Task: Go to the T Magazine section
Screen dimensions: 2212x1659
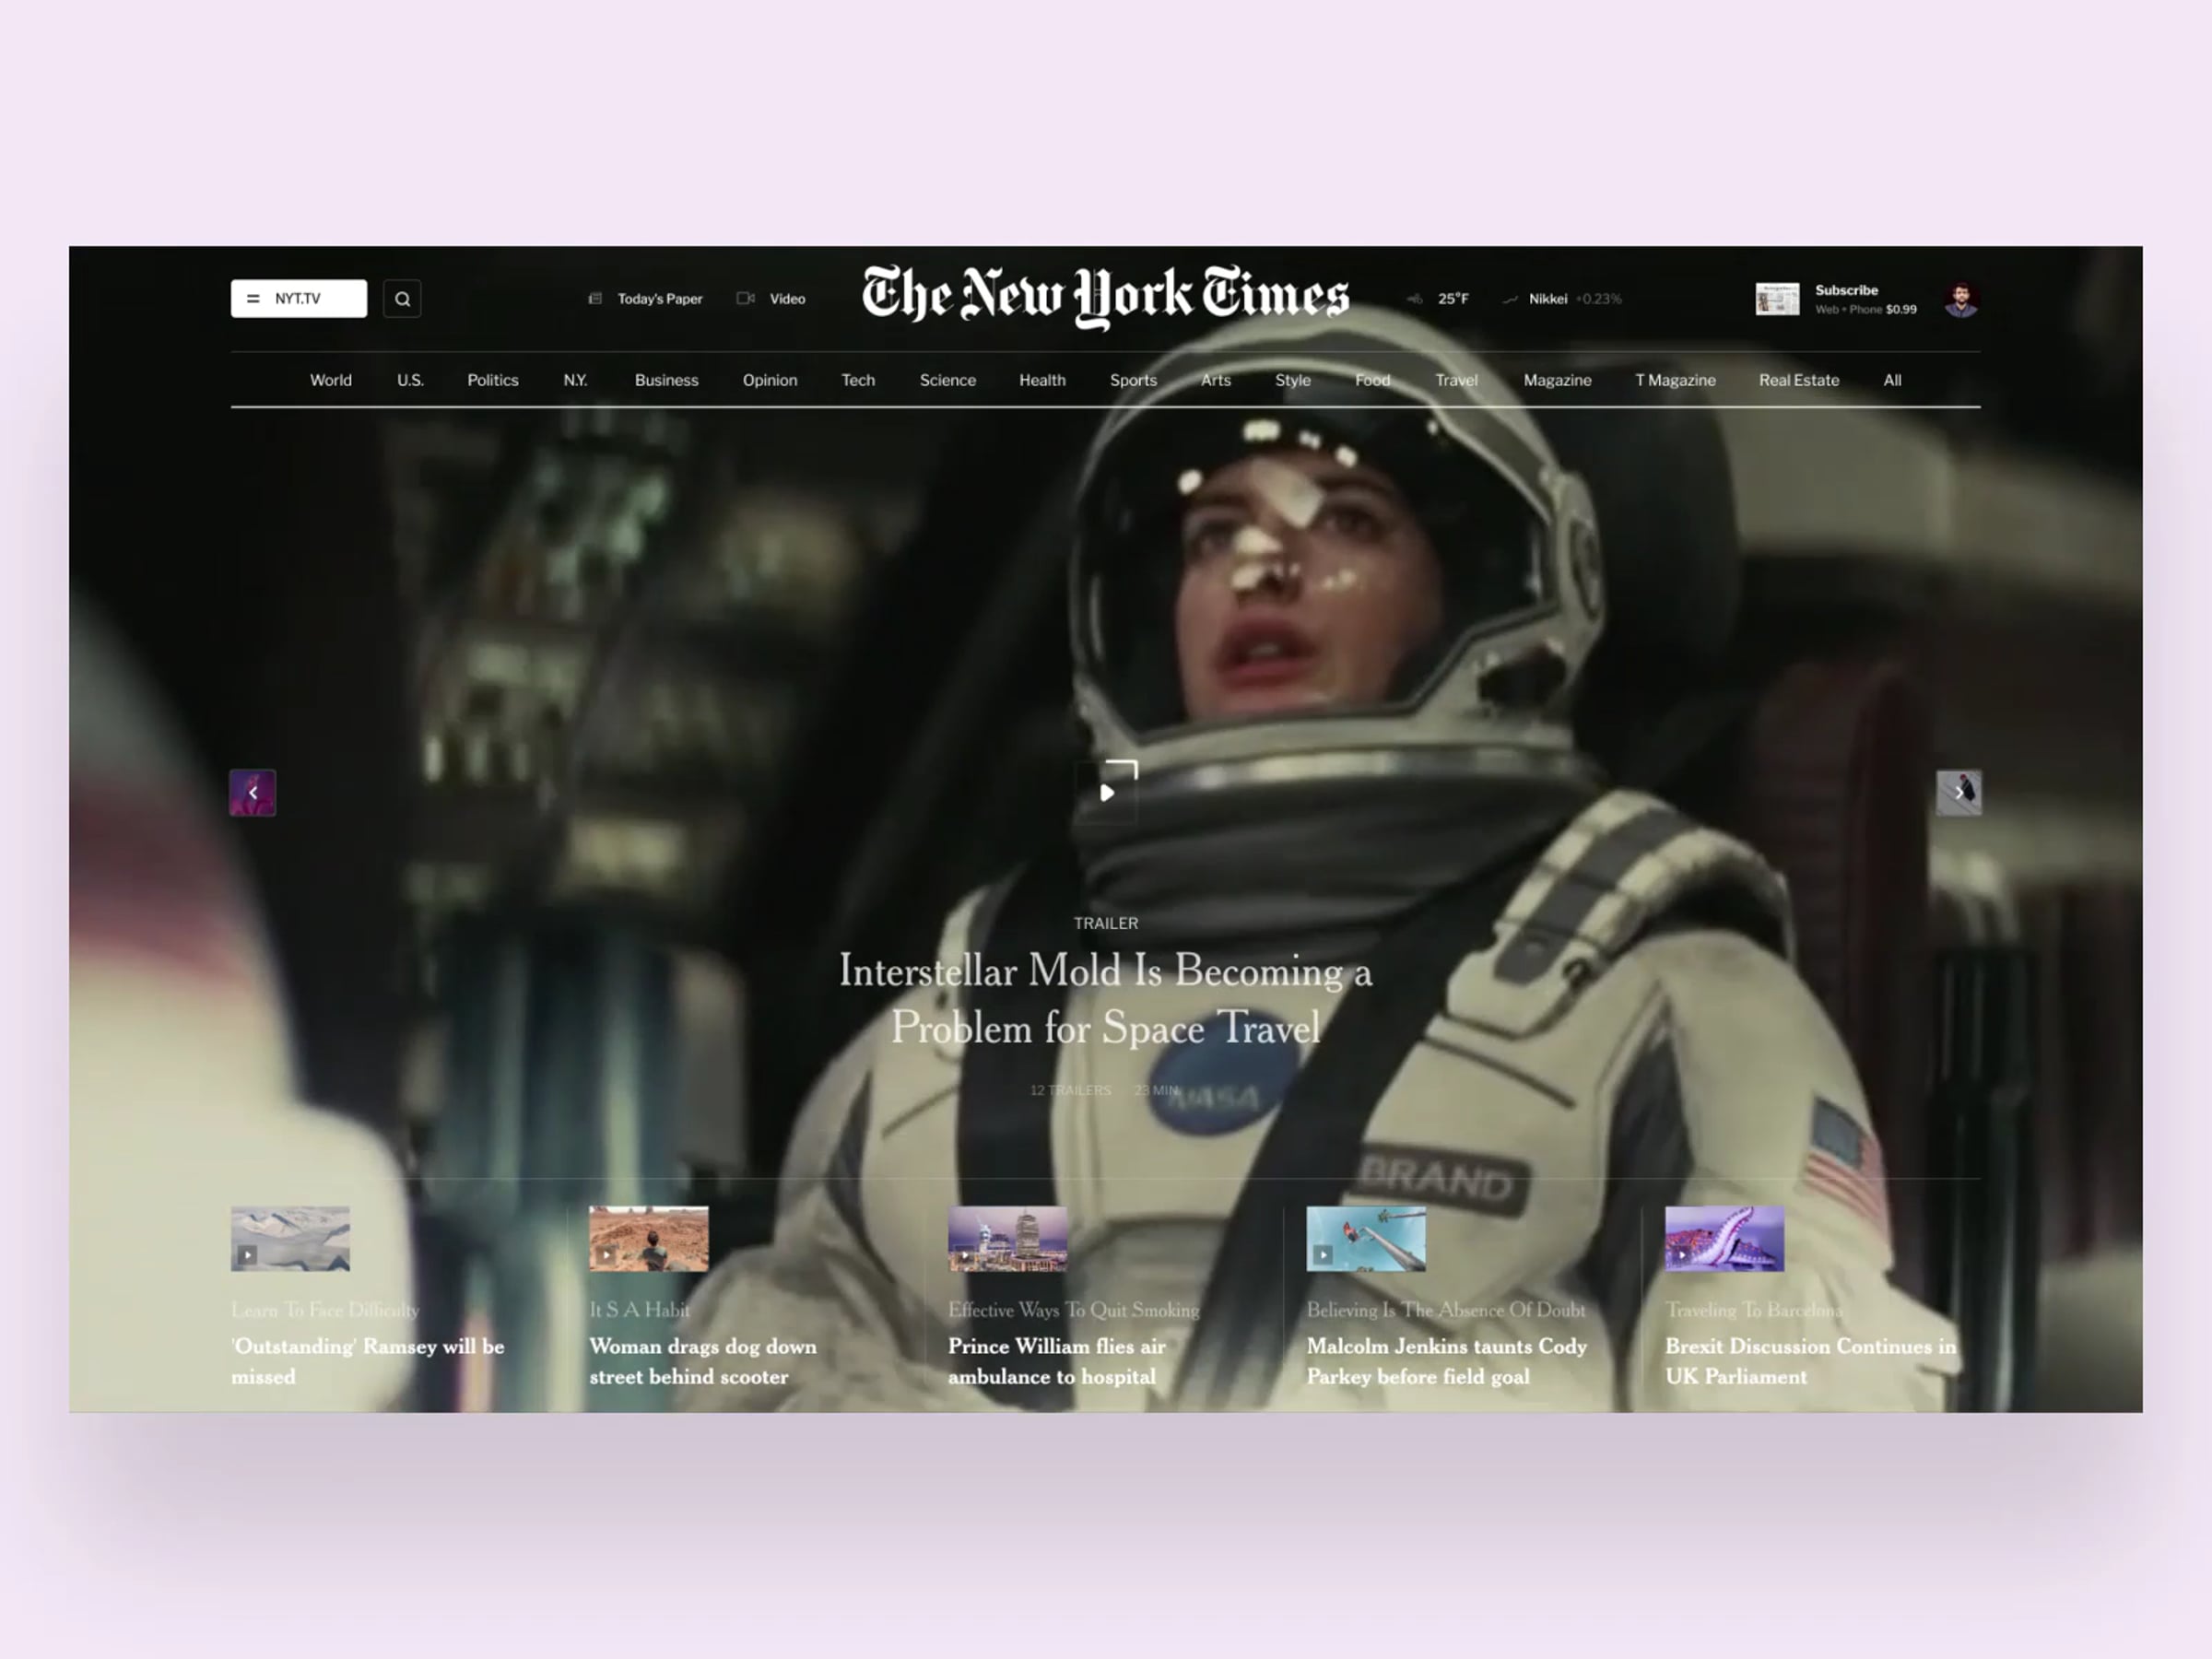Action: click(1675, 380)
